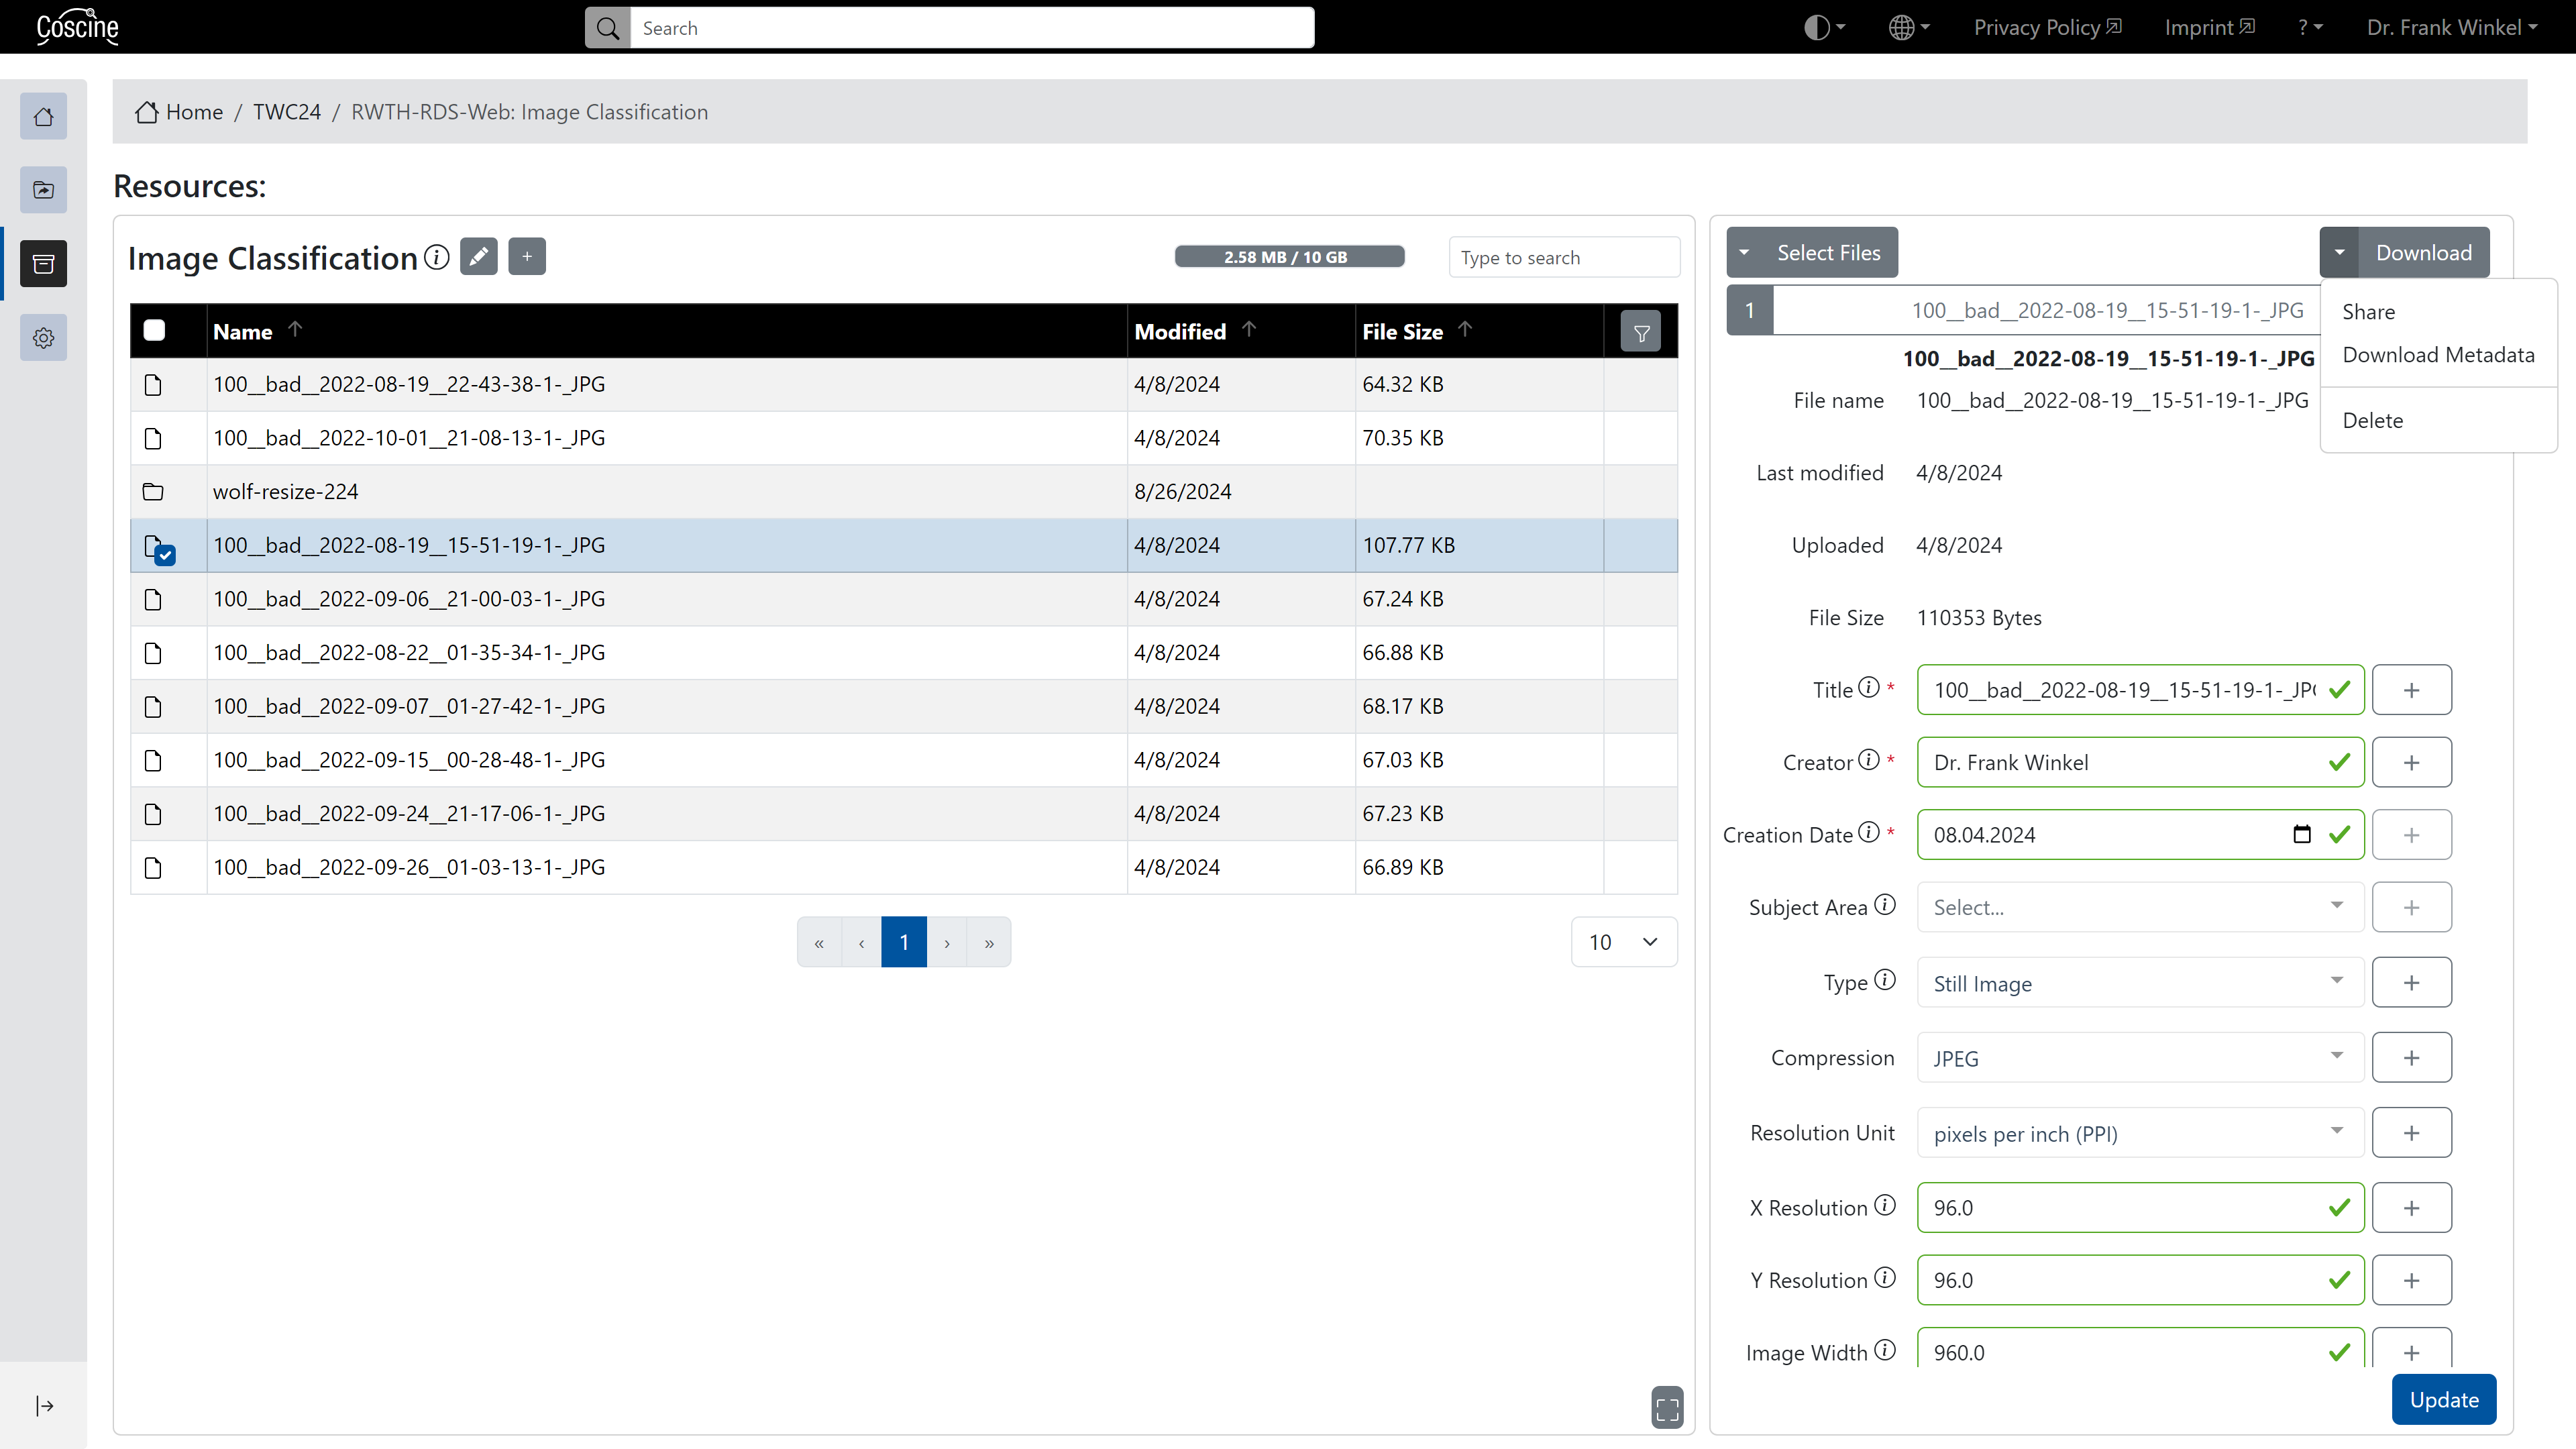Click the storage quota 2.58 MB bar
The image size is (2576, 1449).
pyautogui.click(x=1289, y=257)
